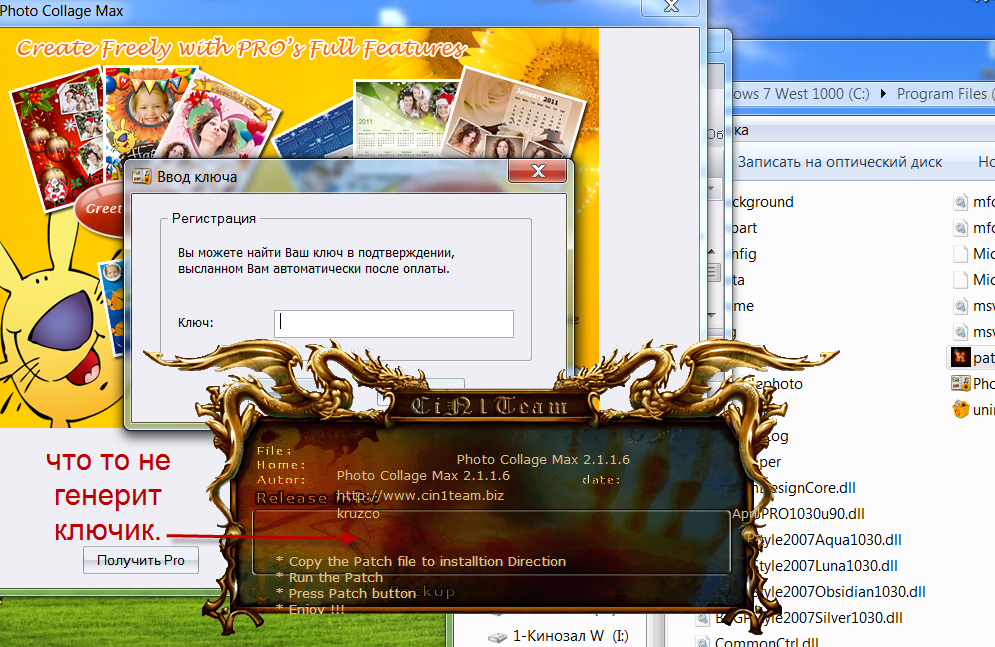Click the scroll-up arrow in Photo Collage Max panel
This screenshot has height=647, width=995.
[713, 252]
